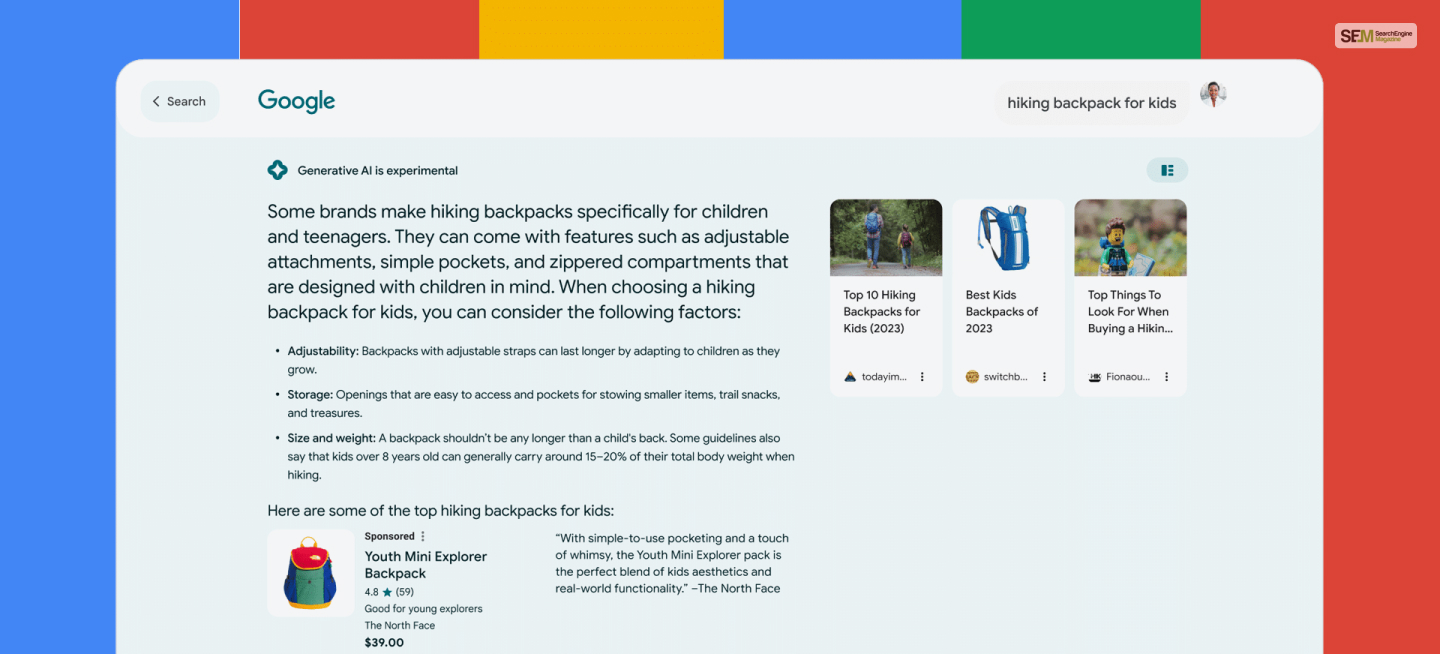Screen dimensions: 1440x654
Task: Open the user profile avatar
Action: coord(1213,95)
